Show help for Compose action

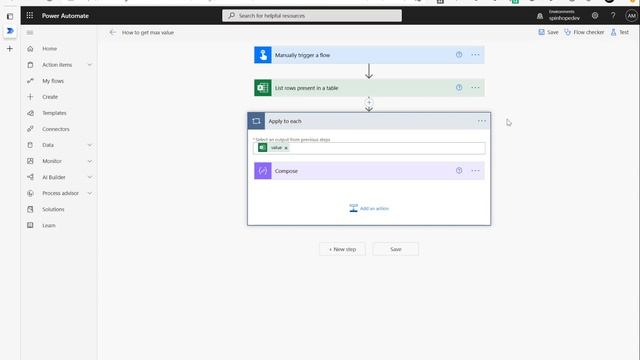coord(459,171)
